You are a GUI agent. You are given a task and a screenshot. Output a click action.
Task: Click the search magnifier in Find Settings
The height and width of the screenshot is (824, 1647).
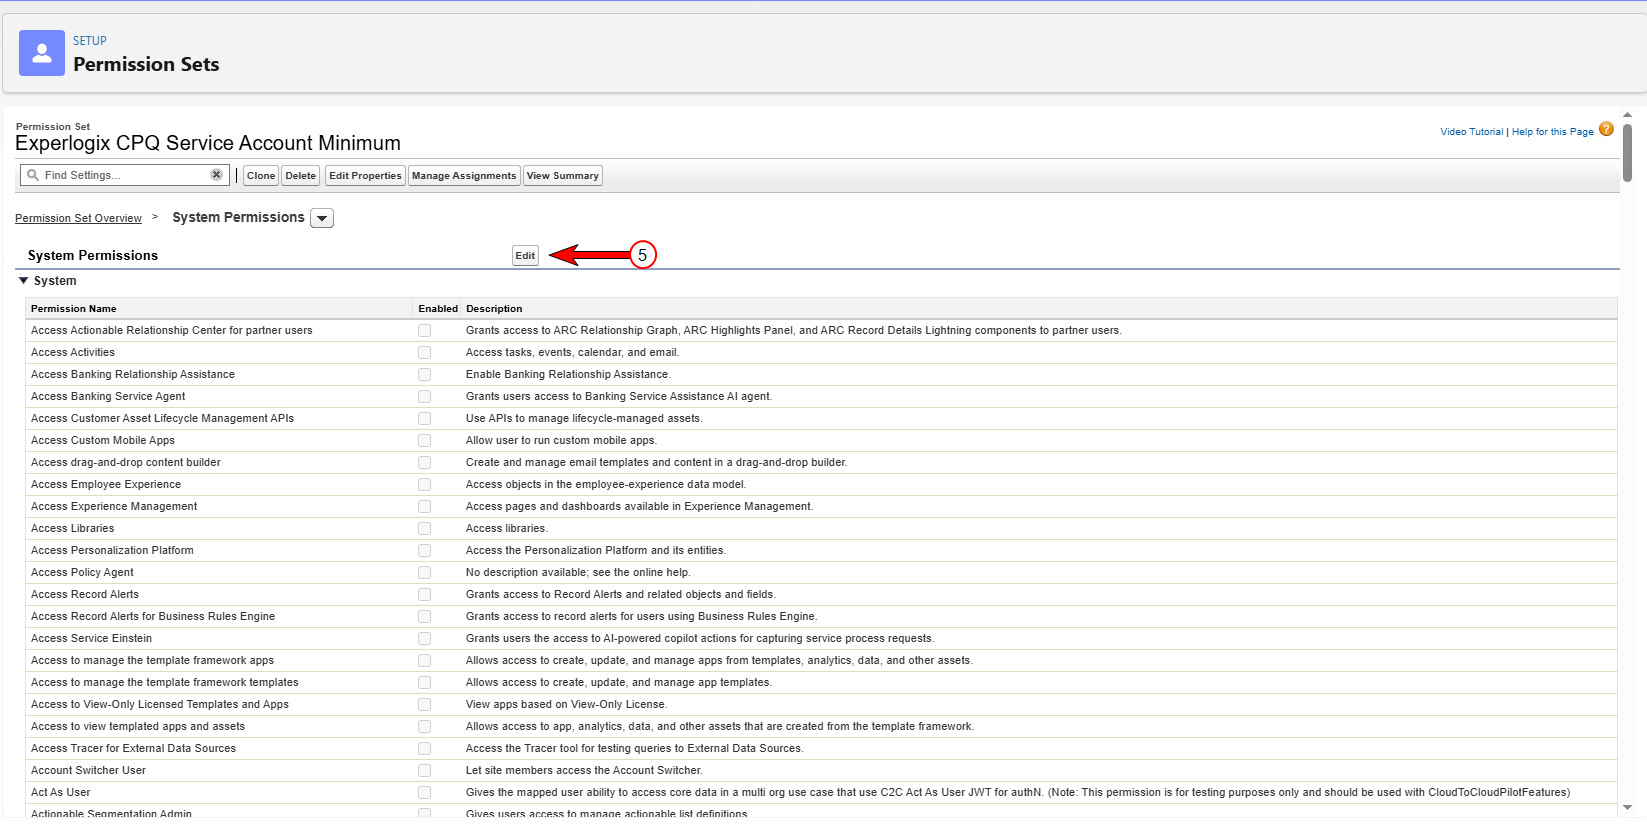(x=33, y=175)
